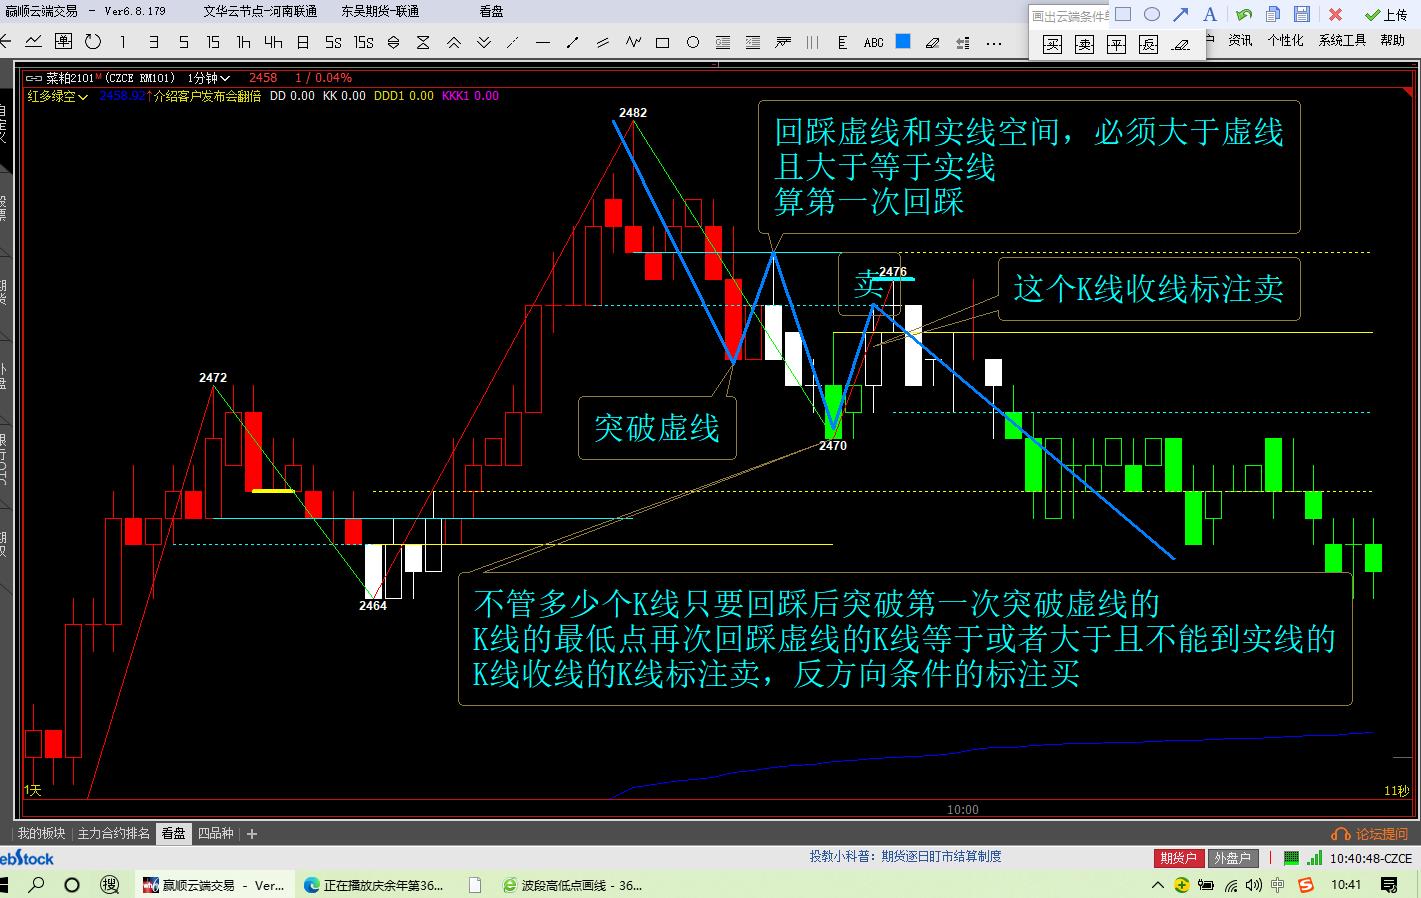Screen dimensions: 1421x898
Task: Open the more tools ellipsis menu
Action: 993,43
